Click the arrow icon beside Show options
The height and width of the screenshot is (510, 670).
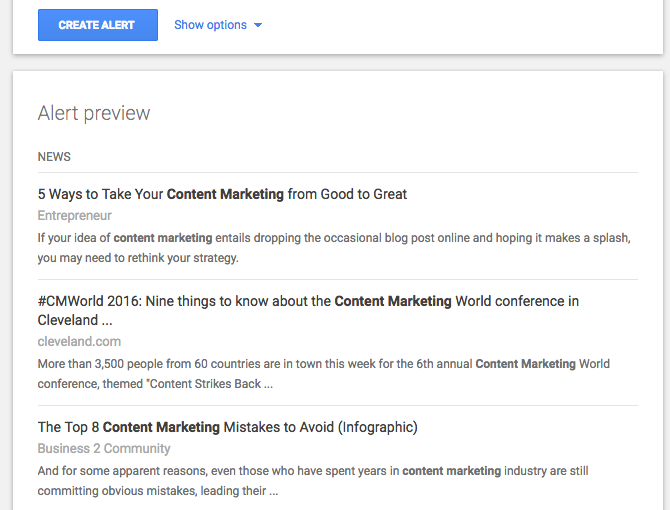click(258, 25)
